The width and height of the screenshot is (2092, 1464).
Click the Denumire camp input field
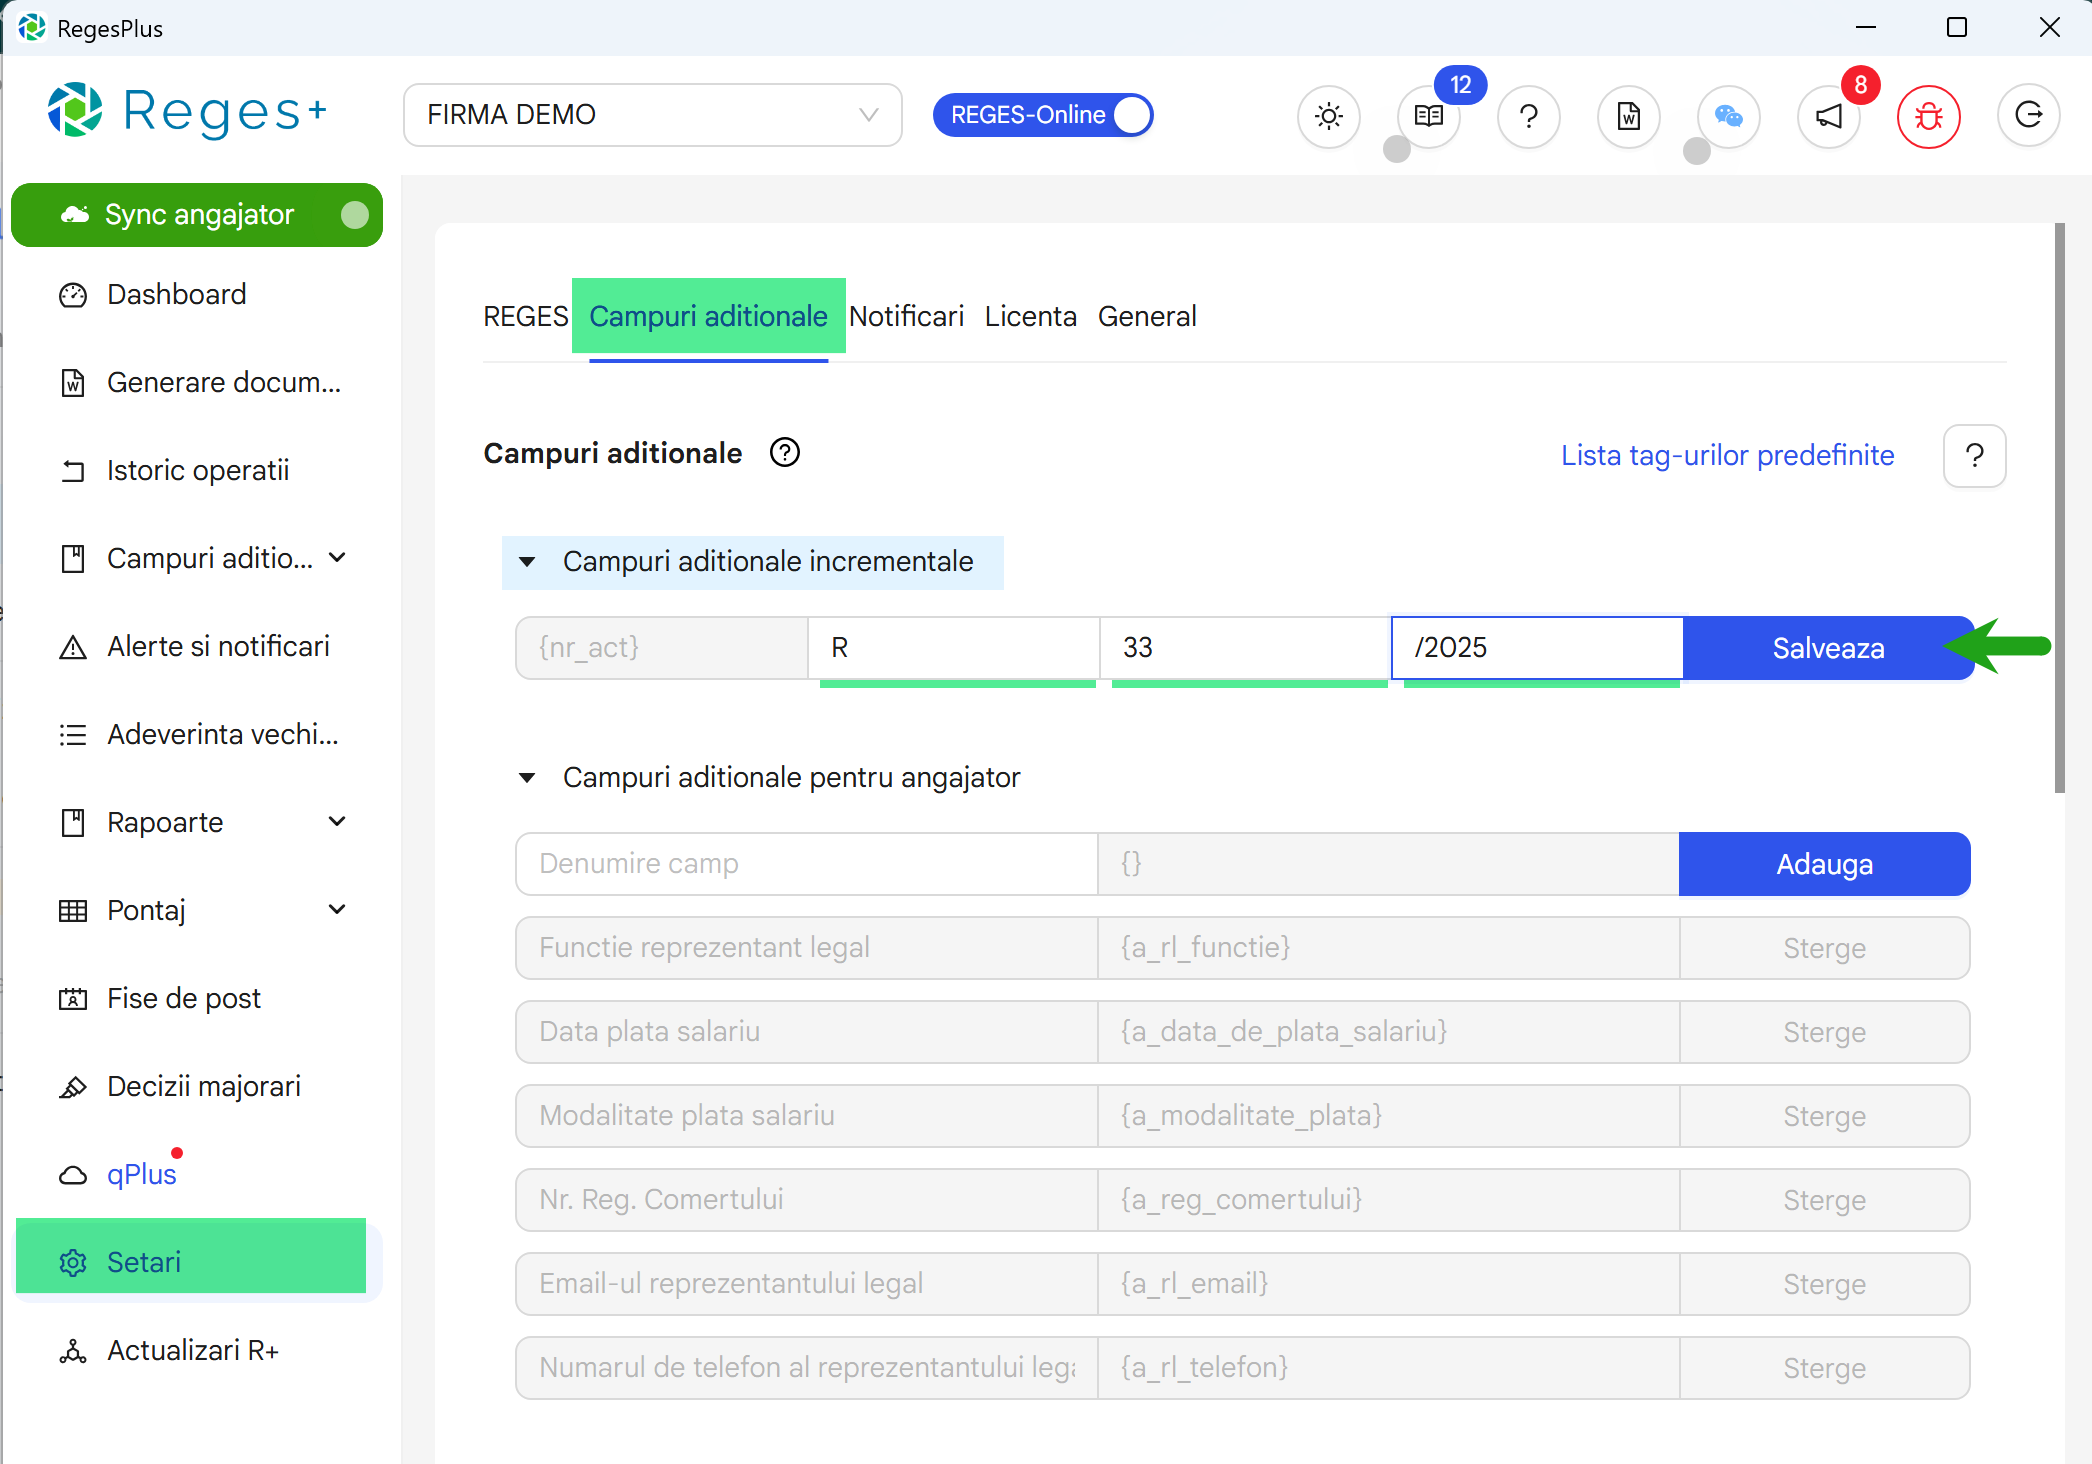coord(806,864)
